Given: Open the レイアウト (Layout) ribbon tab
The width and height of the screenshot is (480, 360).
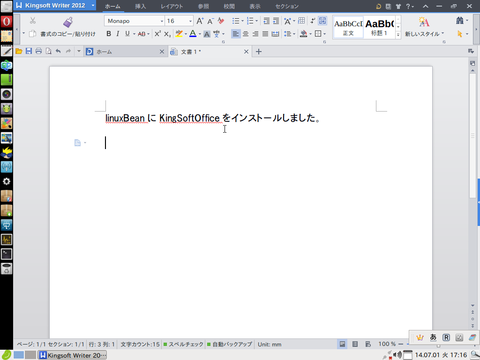Looking at the screenshot, I should click(x=172, y=6).
